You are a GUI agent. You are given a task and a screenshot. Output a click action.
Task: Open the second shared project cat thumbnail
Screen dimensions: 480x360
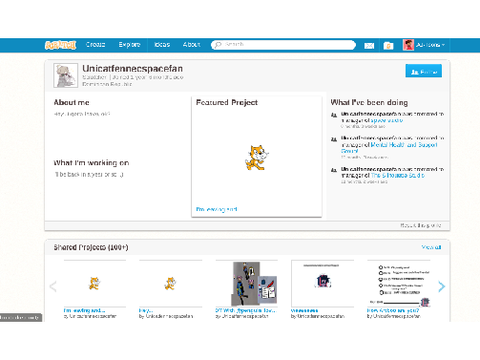coord(170,283)
